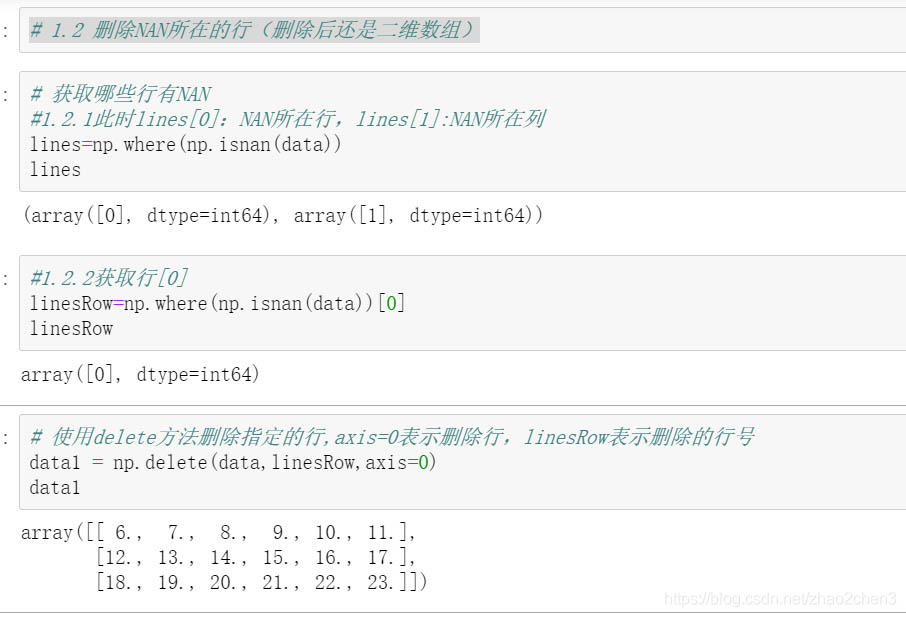Click output array row starting with 12.

click(255, 557)
